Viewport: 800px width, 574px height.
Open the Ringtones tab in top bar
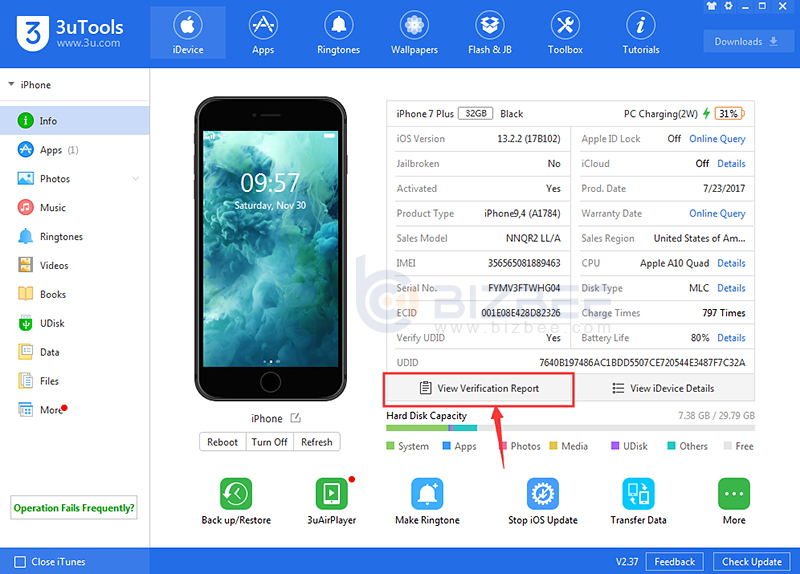(338, 33)
